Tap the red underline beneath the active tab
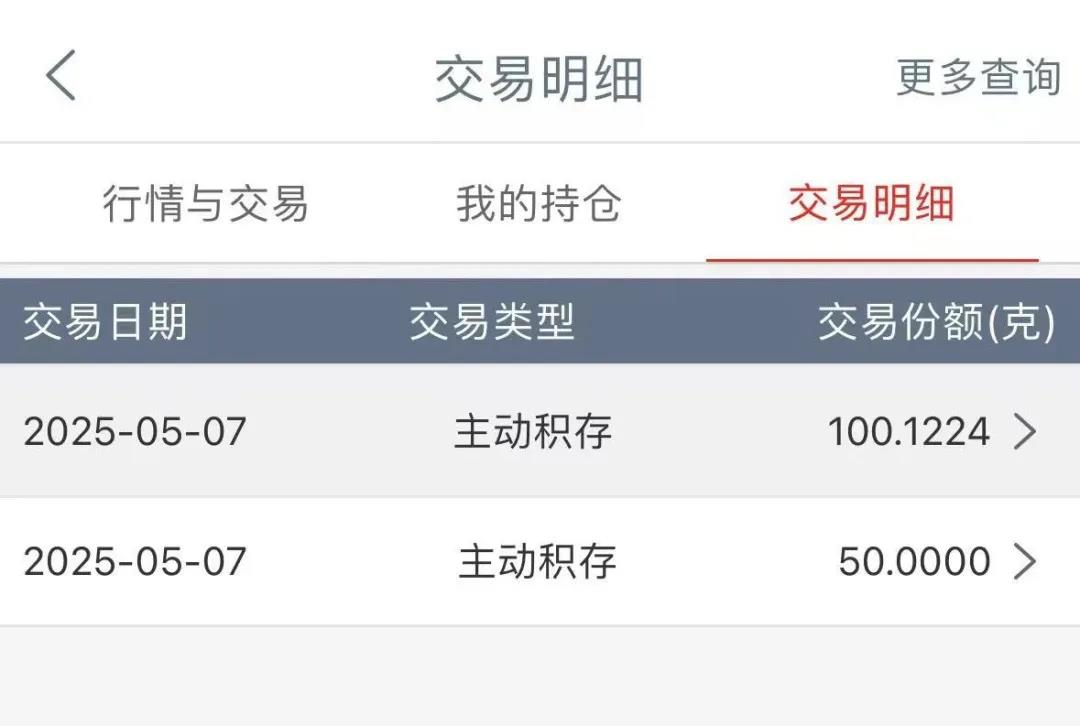This screenshot has height=726, width=1080. point(871,260)
